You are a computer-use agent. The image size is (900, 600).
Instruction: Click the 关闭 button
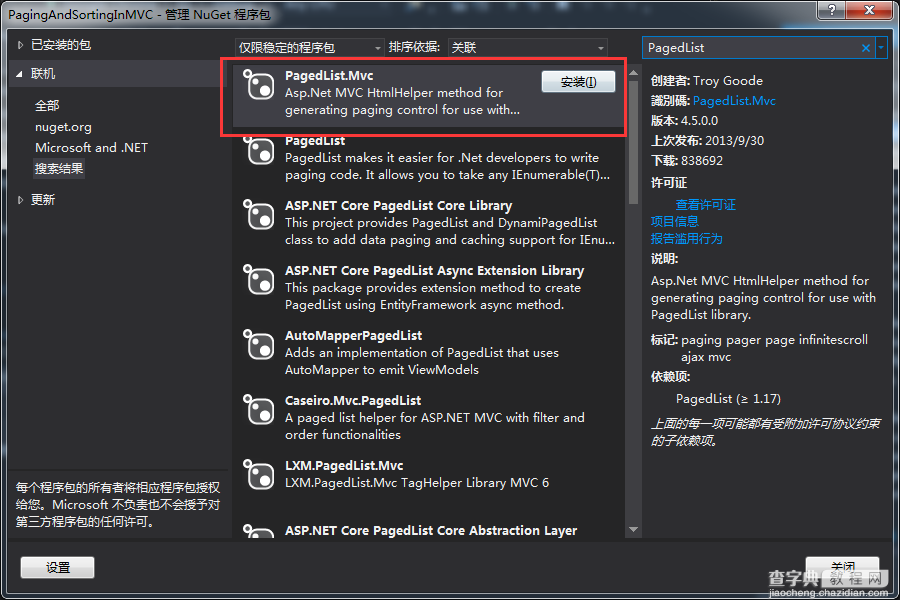(x=842, y=567)
